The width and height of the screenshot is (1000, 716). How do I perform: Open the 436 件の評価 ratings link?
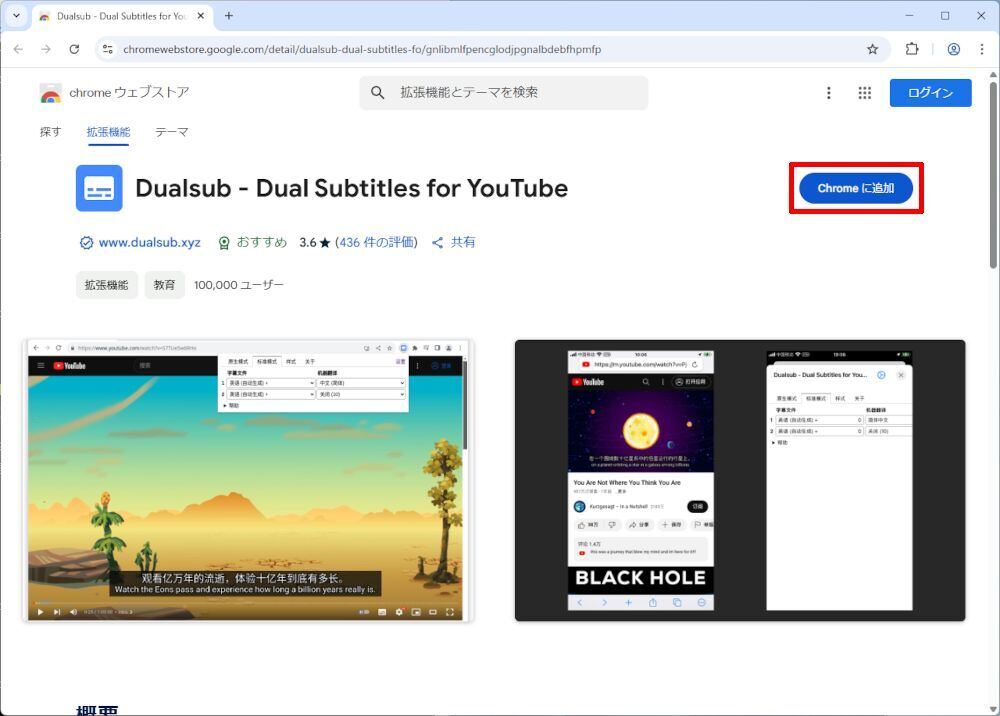click(376, 242)
